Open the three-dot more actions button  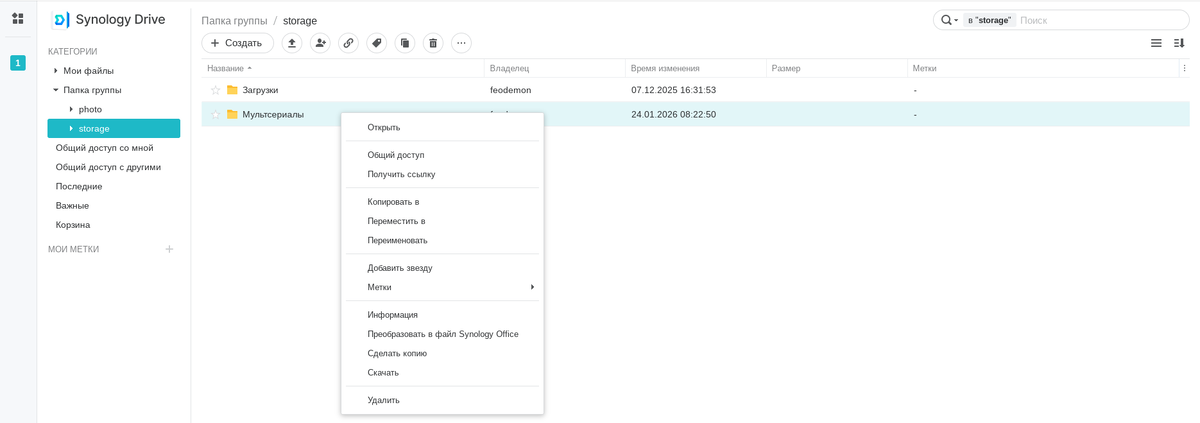click(x=461, y=43)
